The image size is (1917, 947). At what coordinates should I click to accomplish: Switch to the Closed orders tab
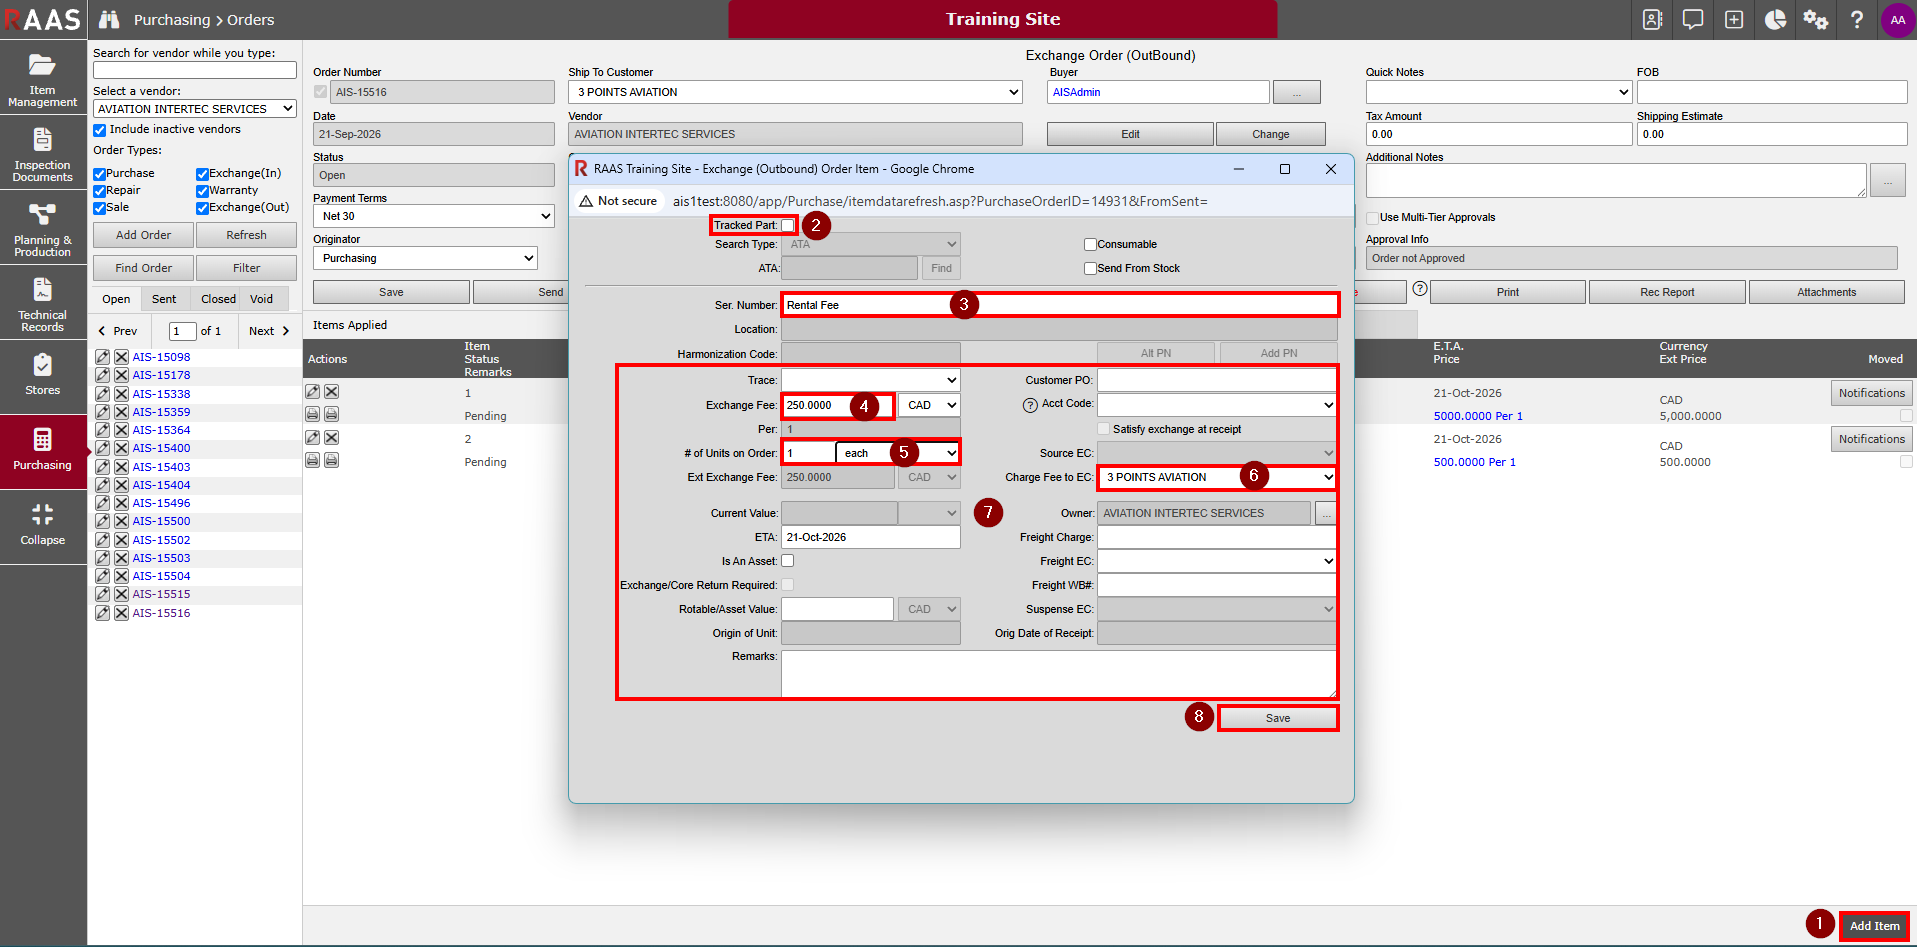coord(218,299)
